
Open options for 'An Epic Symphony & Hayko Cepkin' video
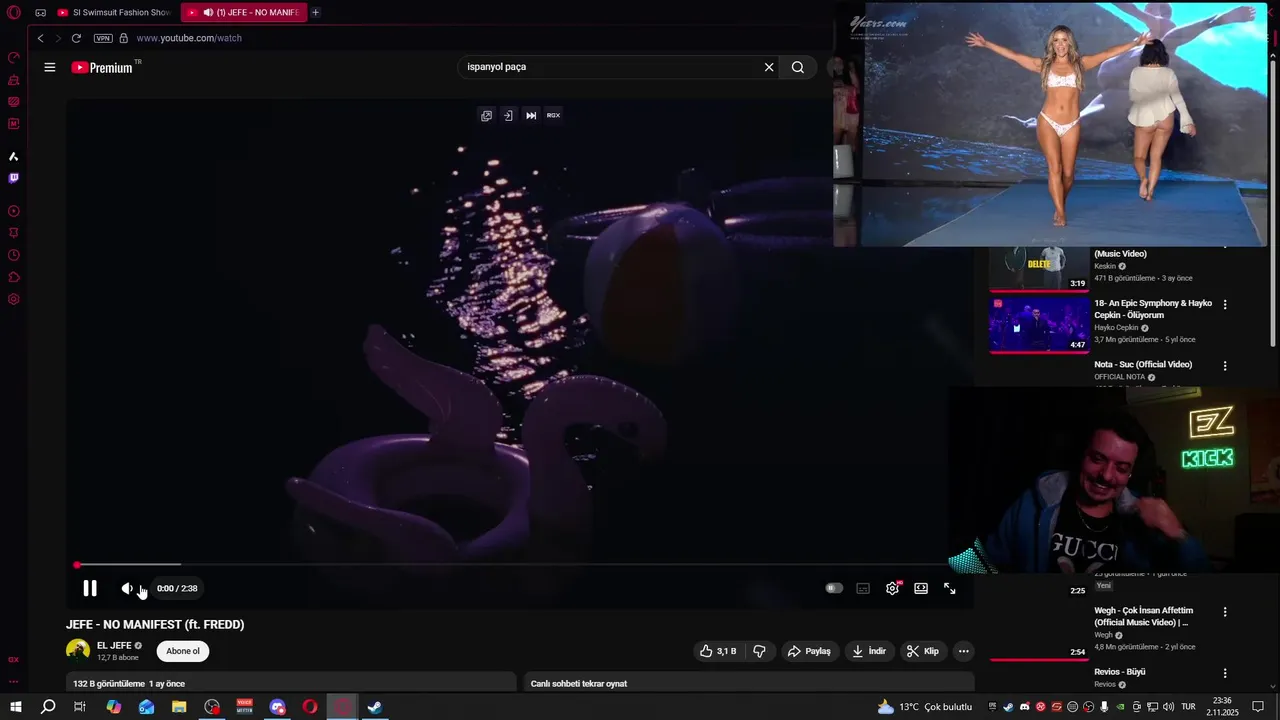pyautogui.click(x=1225, y=304)
